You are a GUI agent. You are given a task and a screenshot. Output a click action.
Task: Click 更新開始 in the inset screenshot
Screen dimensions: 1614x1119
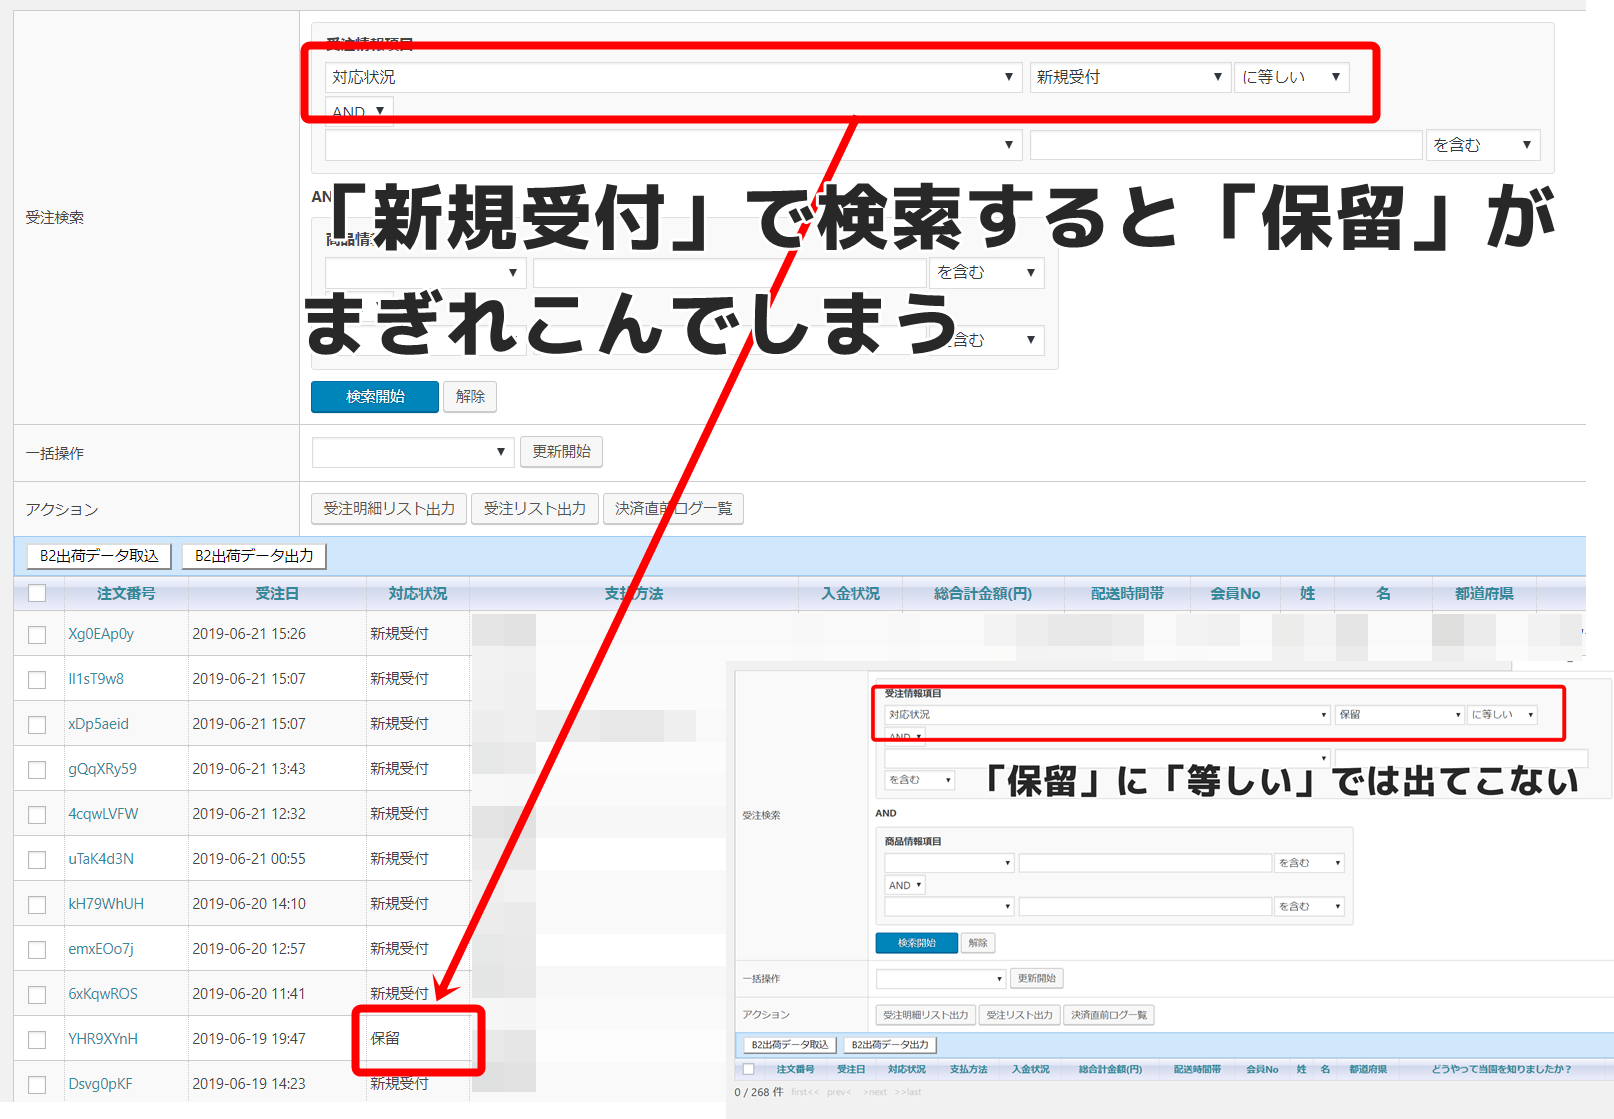pyautogui.click(x=1036, y=978)
